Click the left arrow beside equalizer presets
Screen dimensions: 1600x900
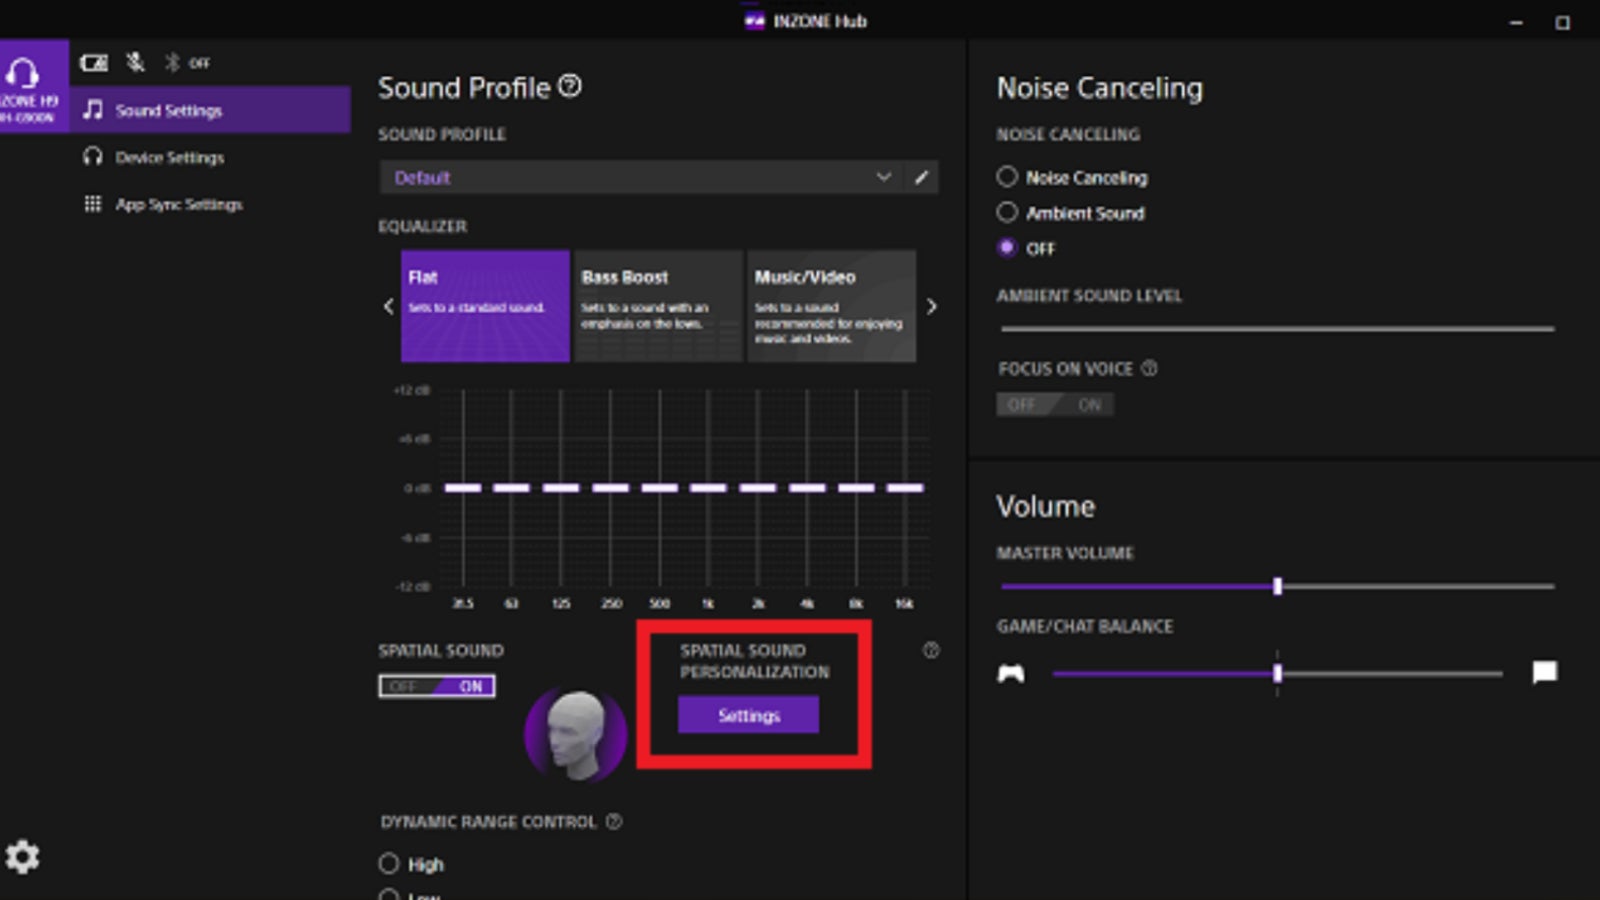[x=388, y=306]
